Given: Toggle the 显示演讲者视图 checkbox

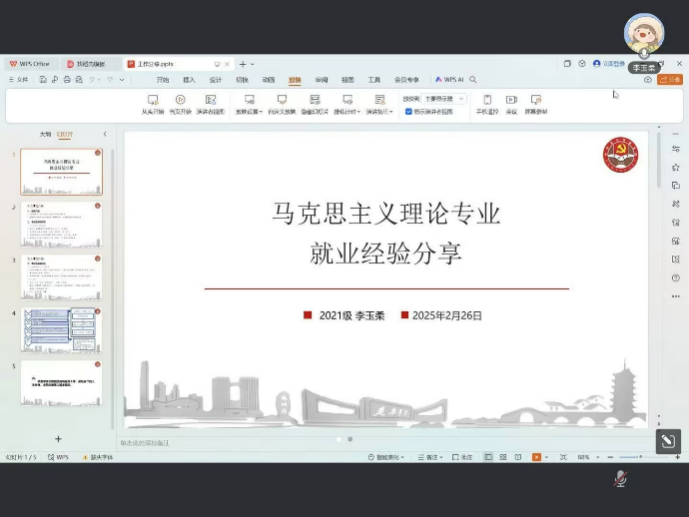Looking at the screenshot, I should pos(409,112).
